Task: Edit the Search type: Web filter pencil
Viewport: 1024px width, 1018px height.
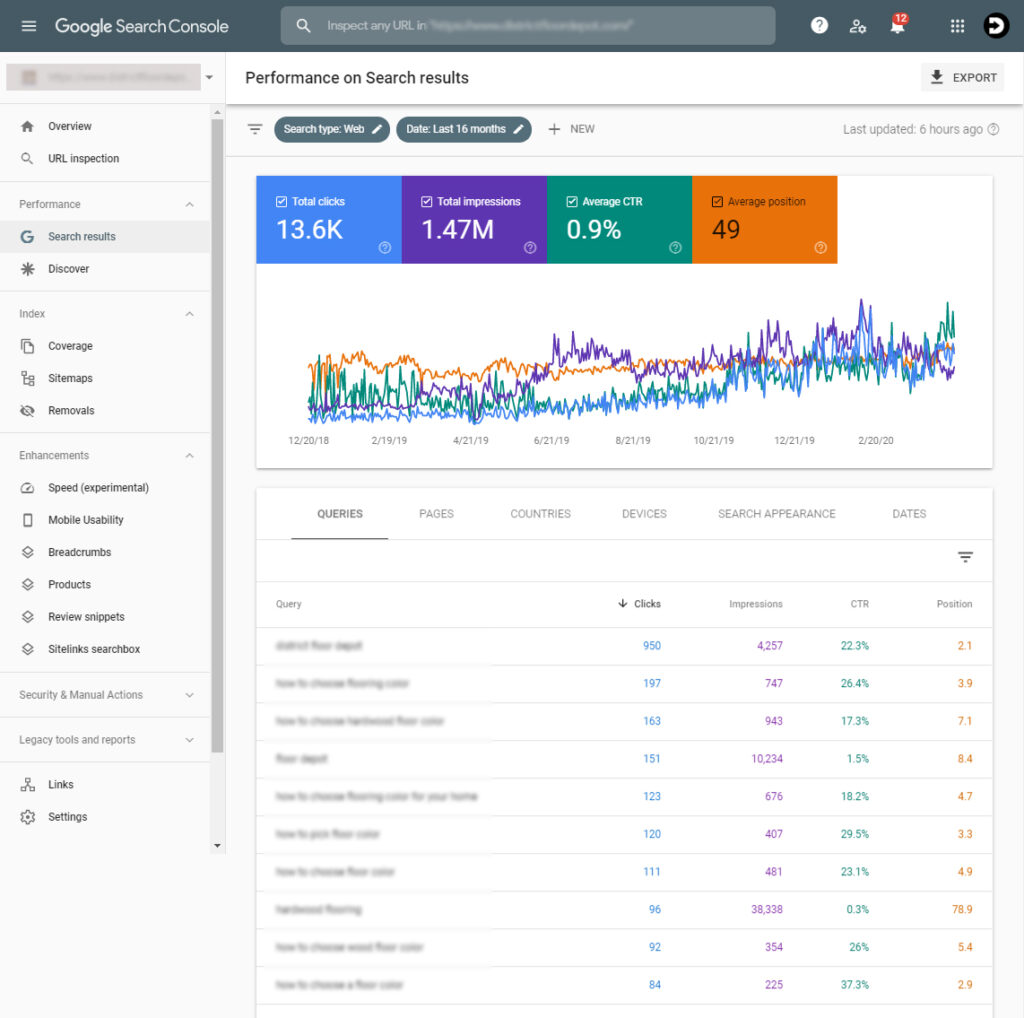Action: [x=377, y=129]
